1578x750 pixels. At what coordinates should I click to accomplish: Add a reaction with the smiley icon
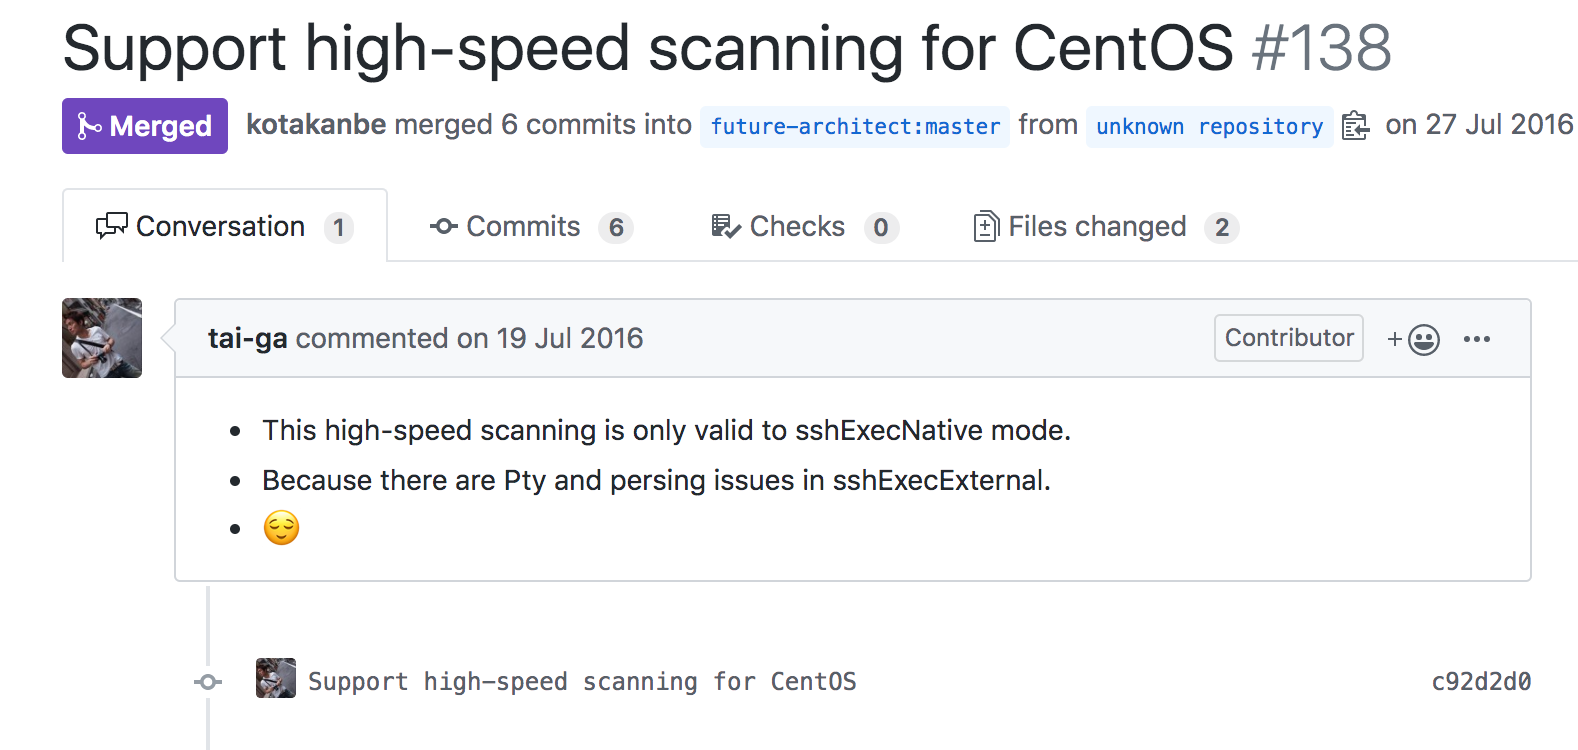click(x=1413, y=340)
